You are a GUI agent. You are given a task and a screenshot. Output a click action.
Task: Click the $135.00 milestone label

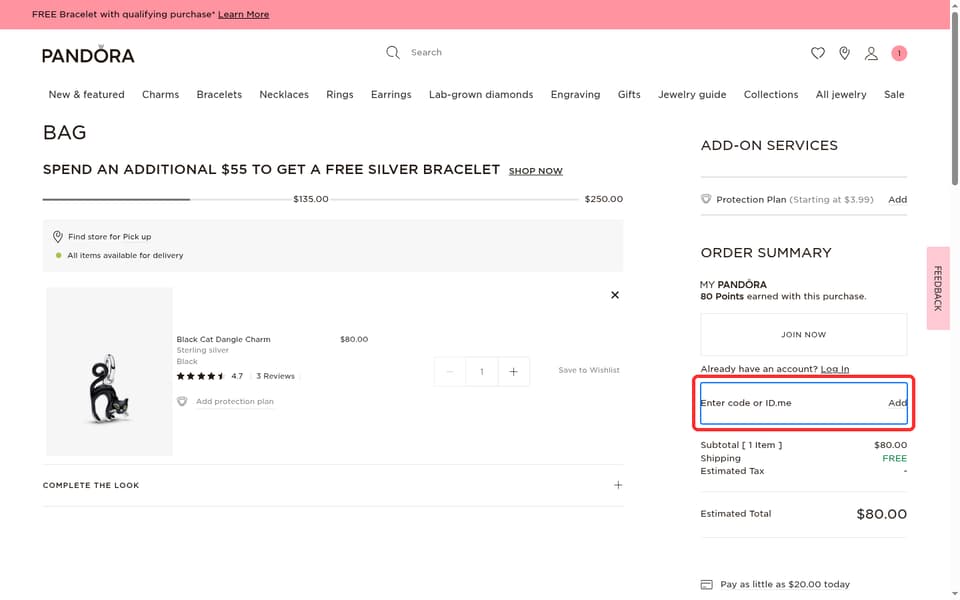coord(311,199)
